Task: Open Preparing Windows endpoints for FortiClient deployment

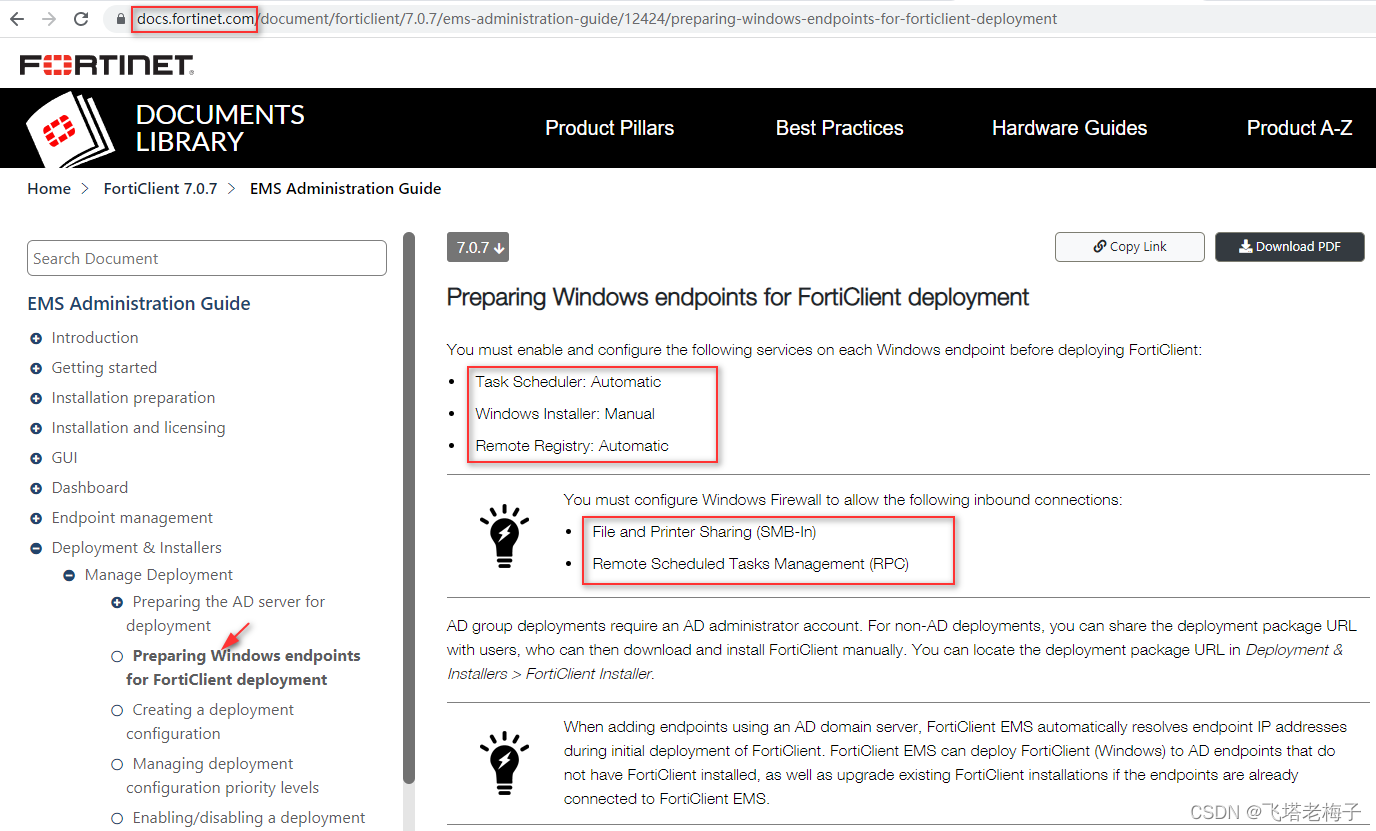Action: pos(243,668)
